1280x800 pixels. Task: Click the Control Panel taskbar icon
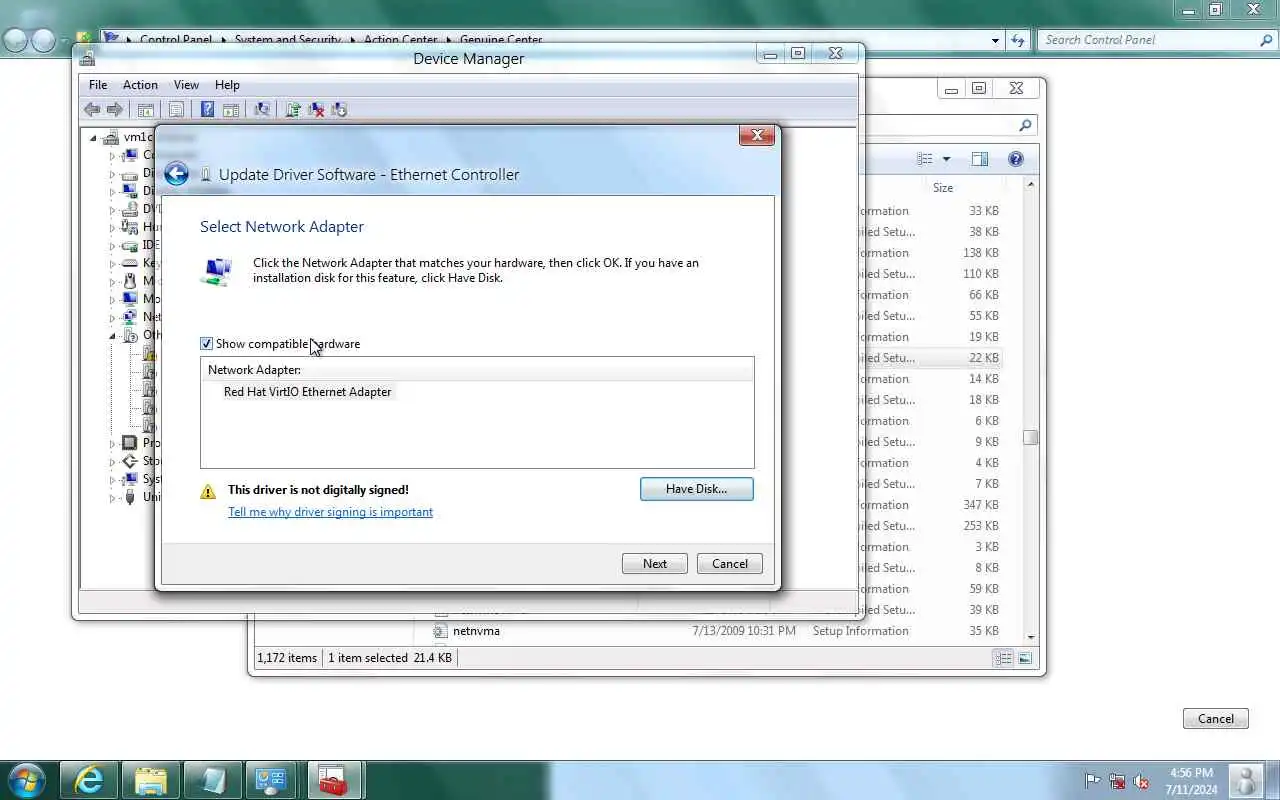271,780
